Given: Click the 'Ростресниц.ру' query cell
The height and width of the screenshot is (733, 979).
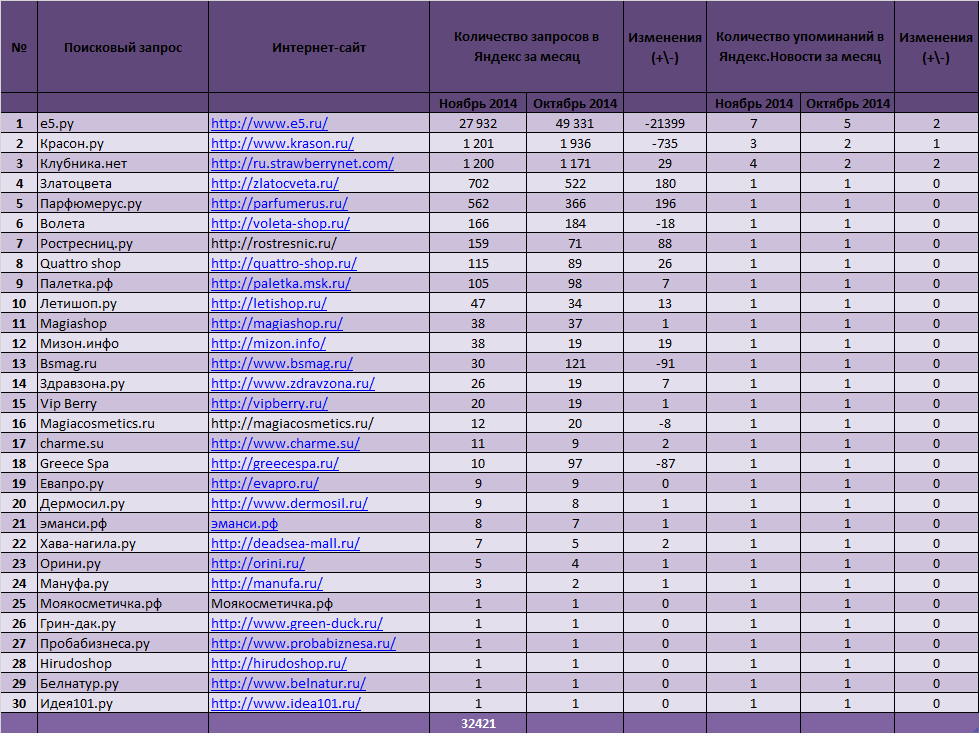Looking at the screenshot, I should click(123, 244).
